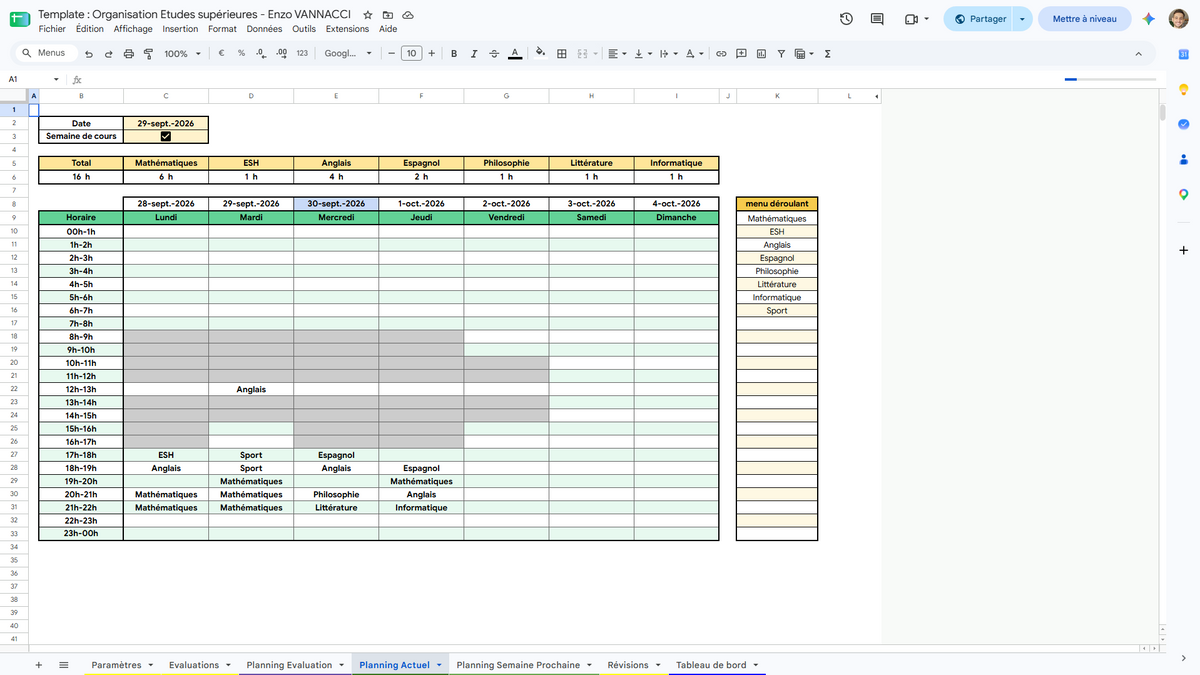Open the Données menu
Screen dimensions: 1200x675
click(264, 29)
